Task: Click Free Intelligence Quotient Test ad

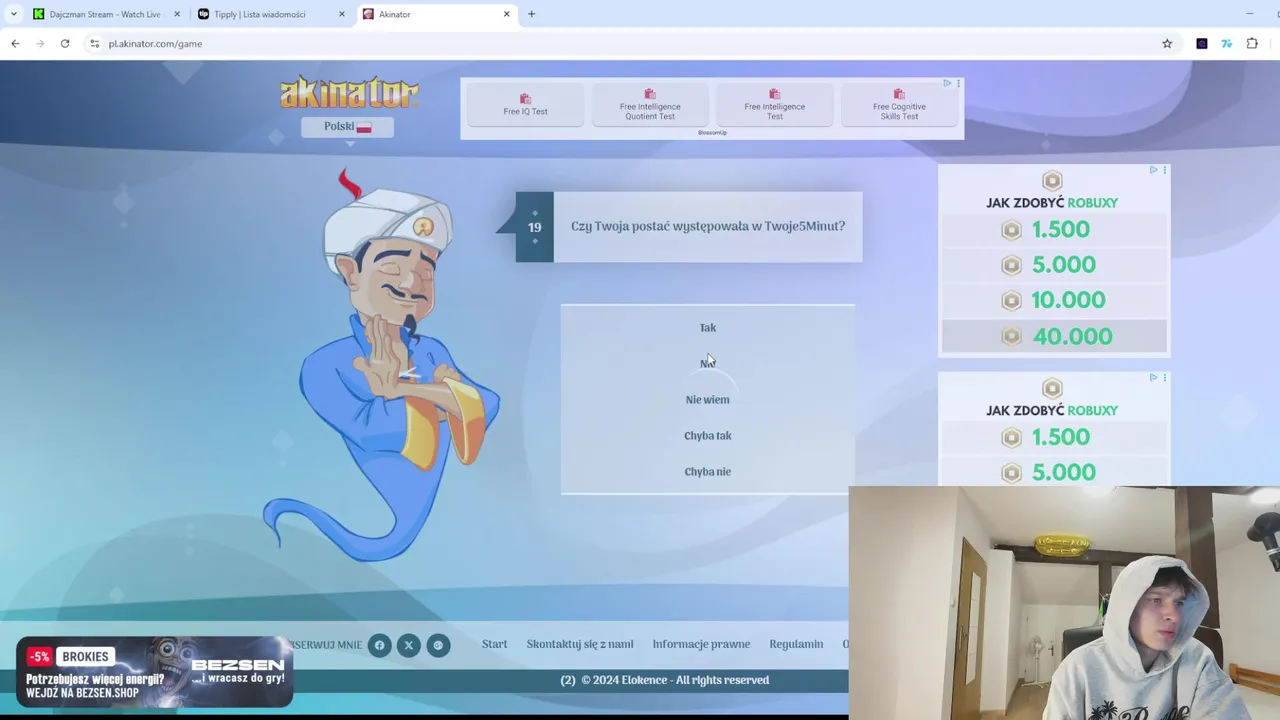Action: pos(650,105)
